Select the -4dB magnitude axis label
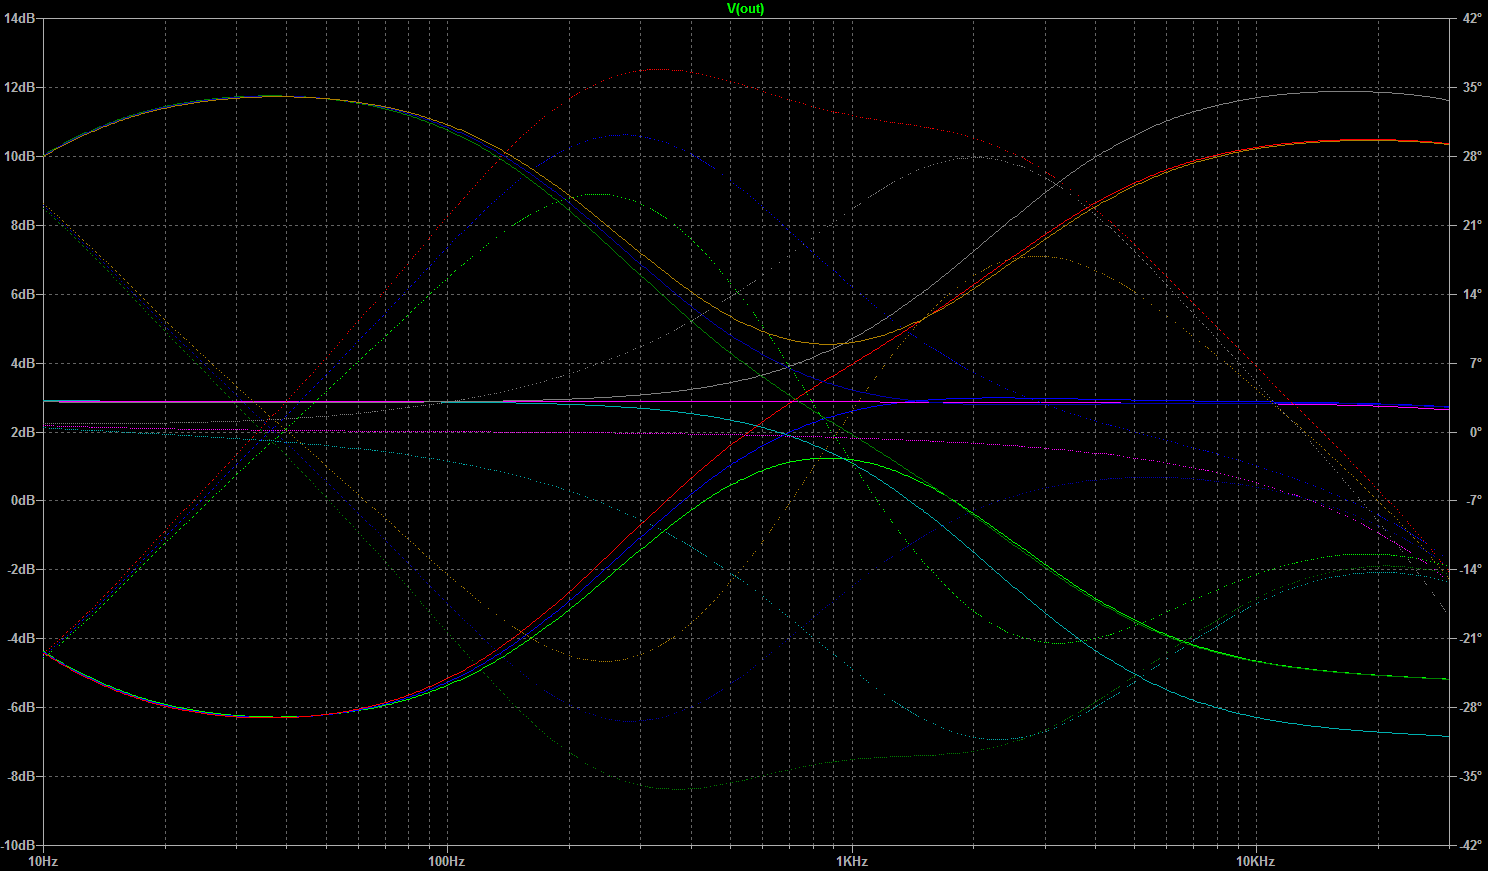1488x871 pixels. tap(20, 639)
